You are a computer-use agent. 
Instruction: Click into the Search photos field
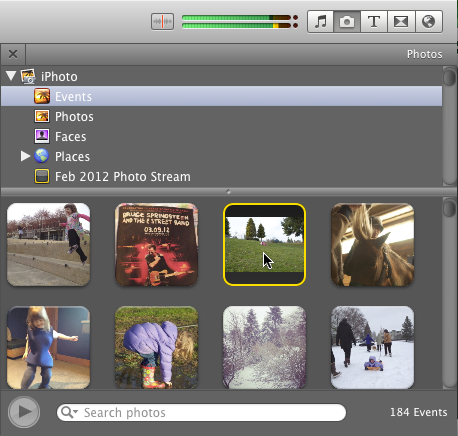201,412
